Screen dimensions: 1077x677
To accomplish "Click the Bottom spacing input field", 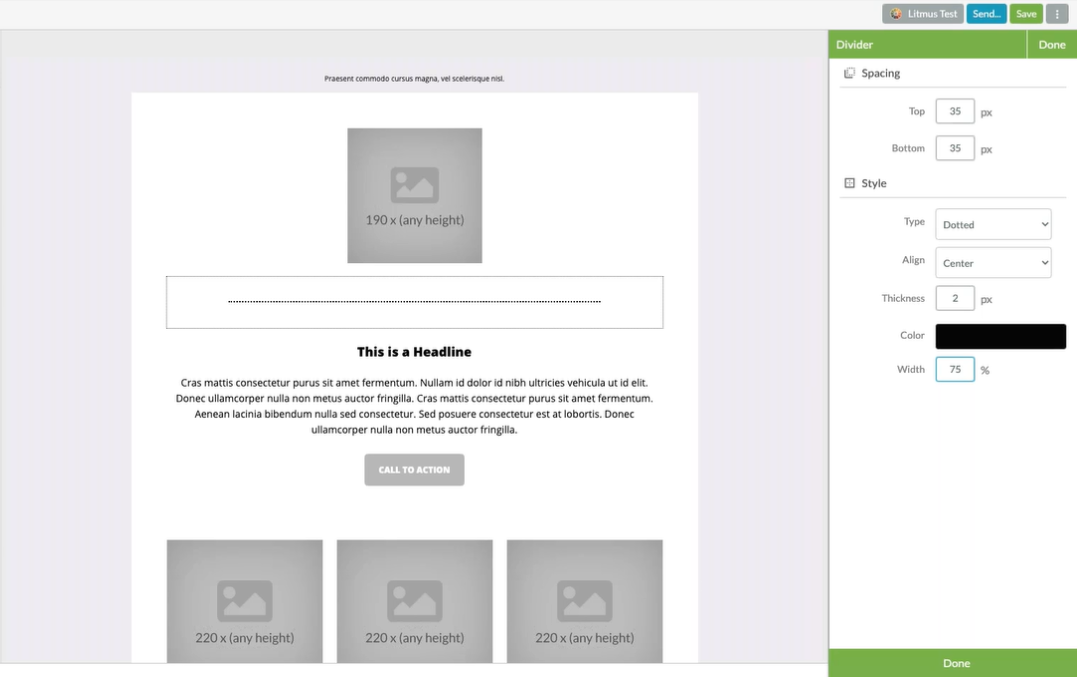I will click(954, 148).
